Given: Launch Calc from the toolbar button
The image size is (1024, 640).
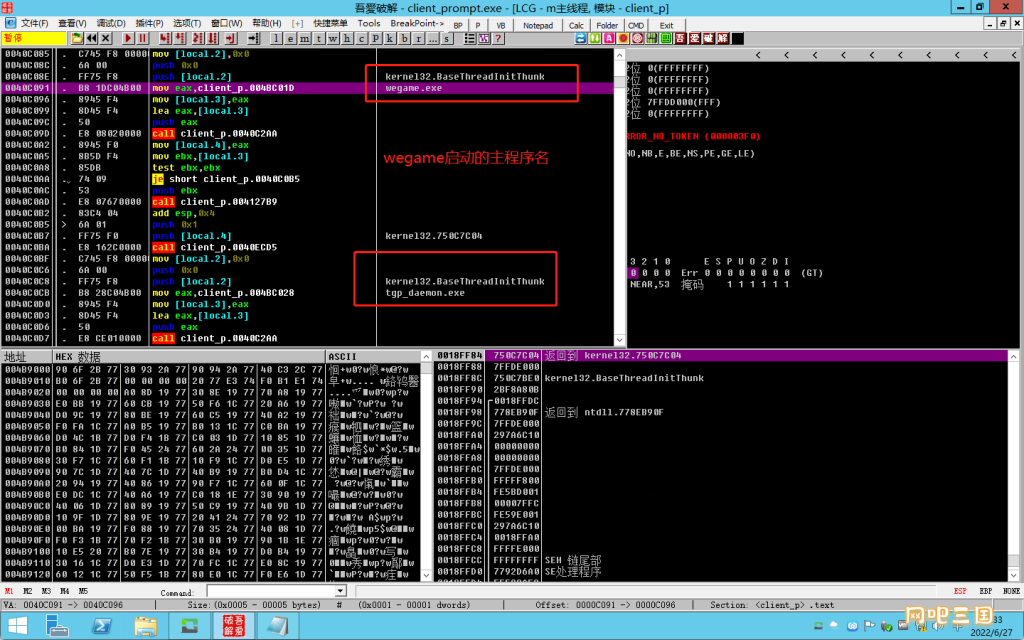Looking at the screenshot, I should click(576, 25).
